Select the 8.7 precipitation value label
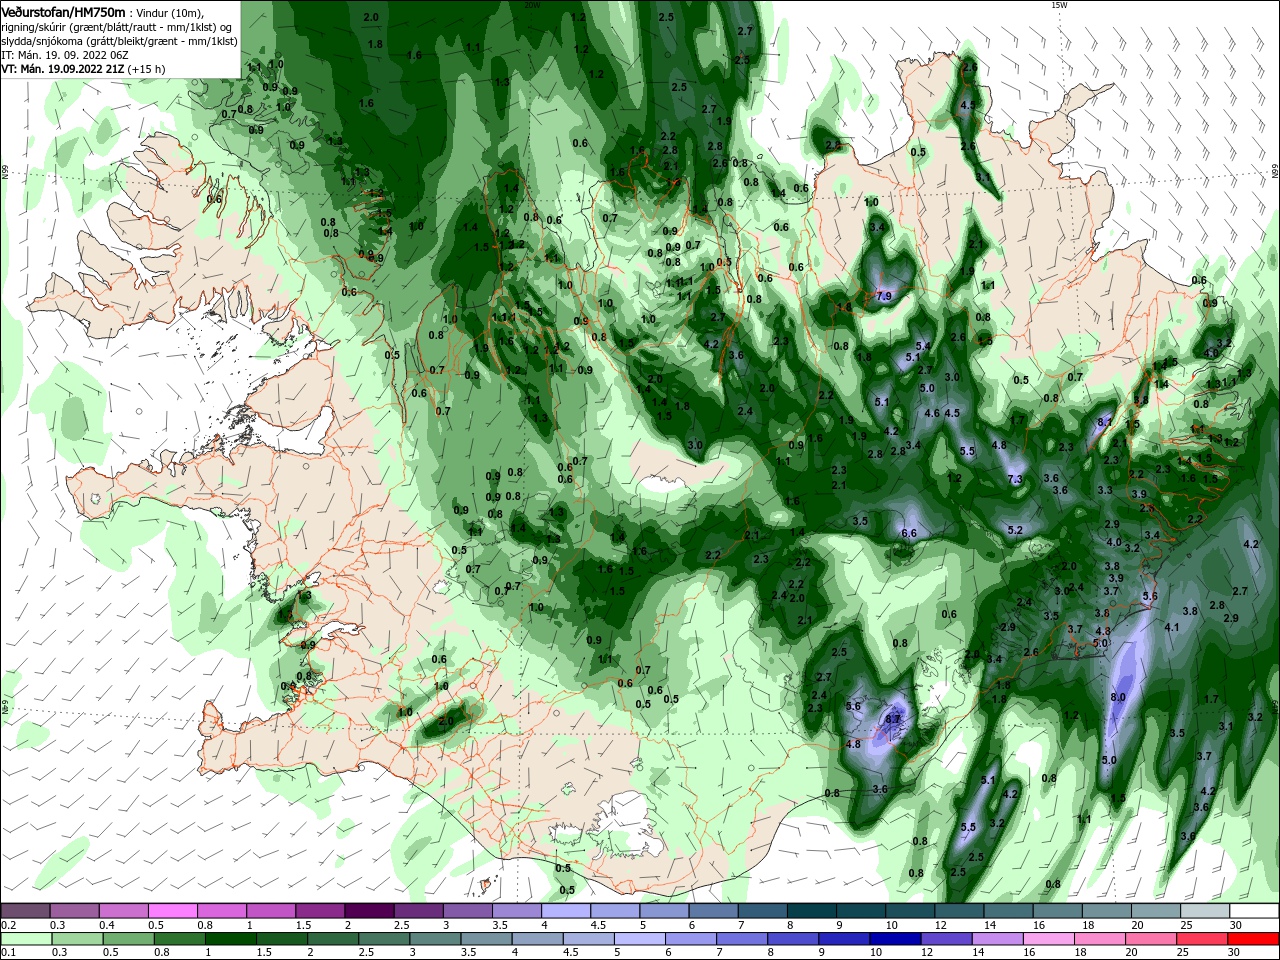1280x960 pixels. tap(894, 718)
